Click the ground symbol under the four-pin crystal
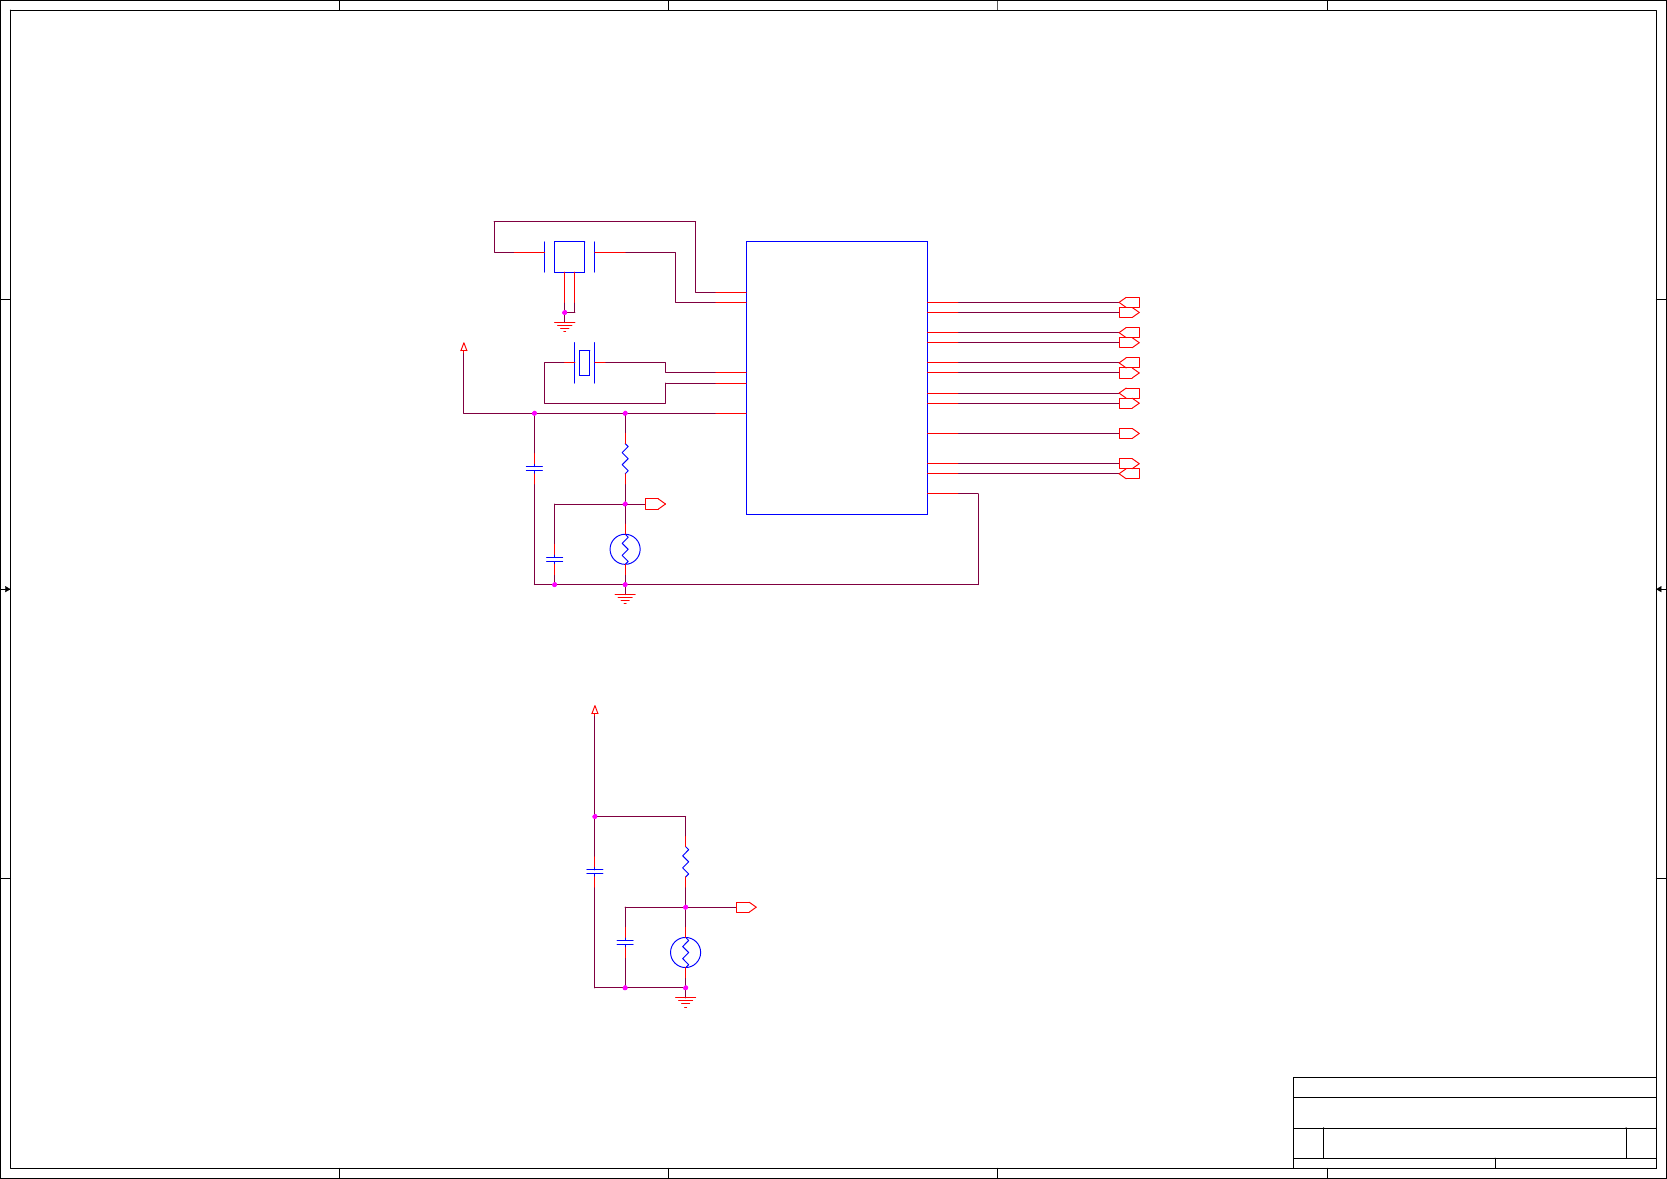This screenshot has width=1667, height=1179. click(564, 325)
